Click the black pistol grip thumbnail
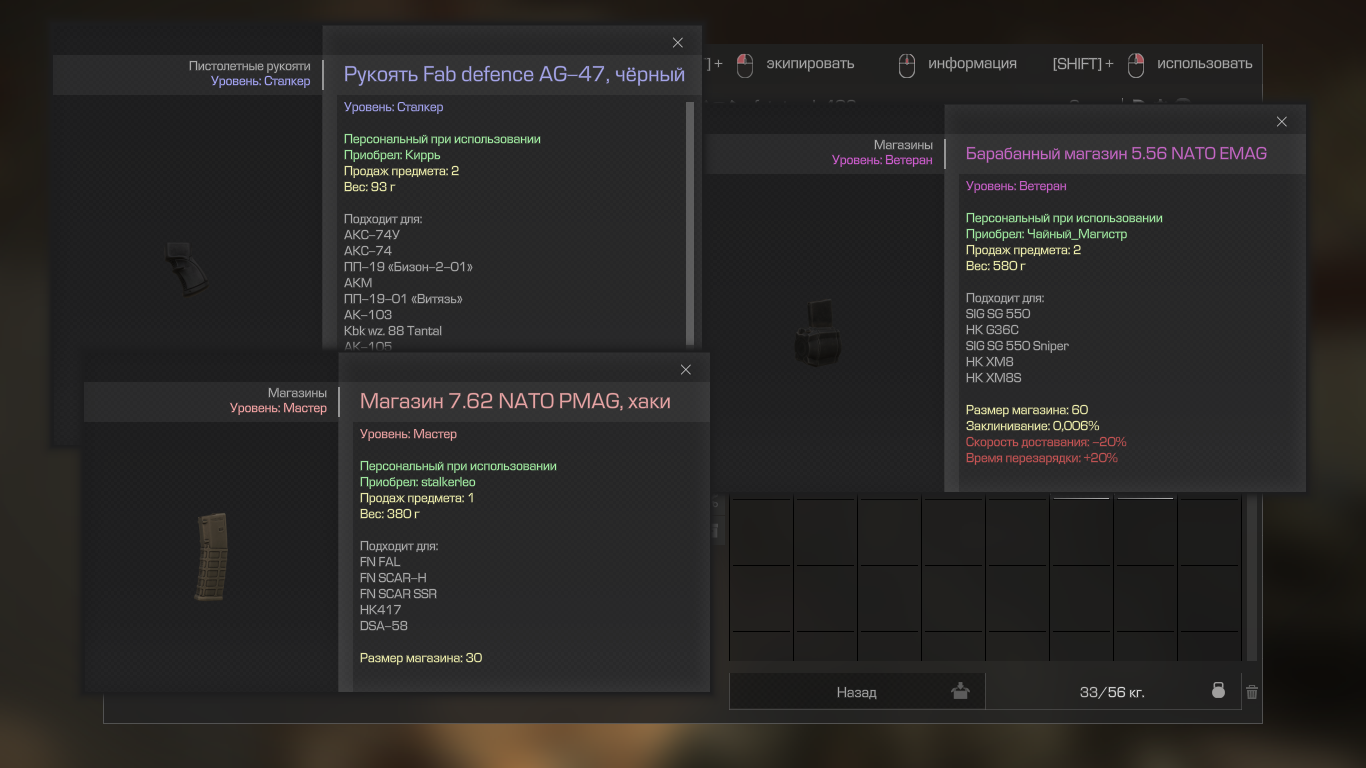 (x=187, y=271)
